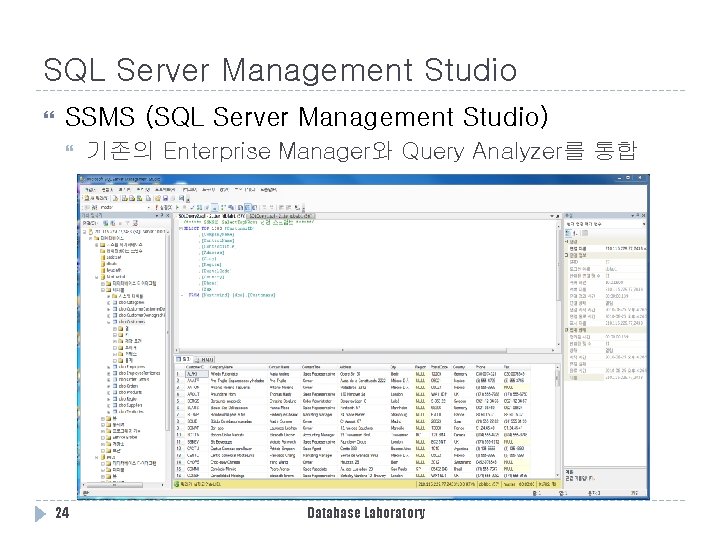Select the ALFKI cell in results row 1

click(x=197, y=374)
